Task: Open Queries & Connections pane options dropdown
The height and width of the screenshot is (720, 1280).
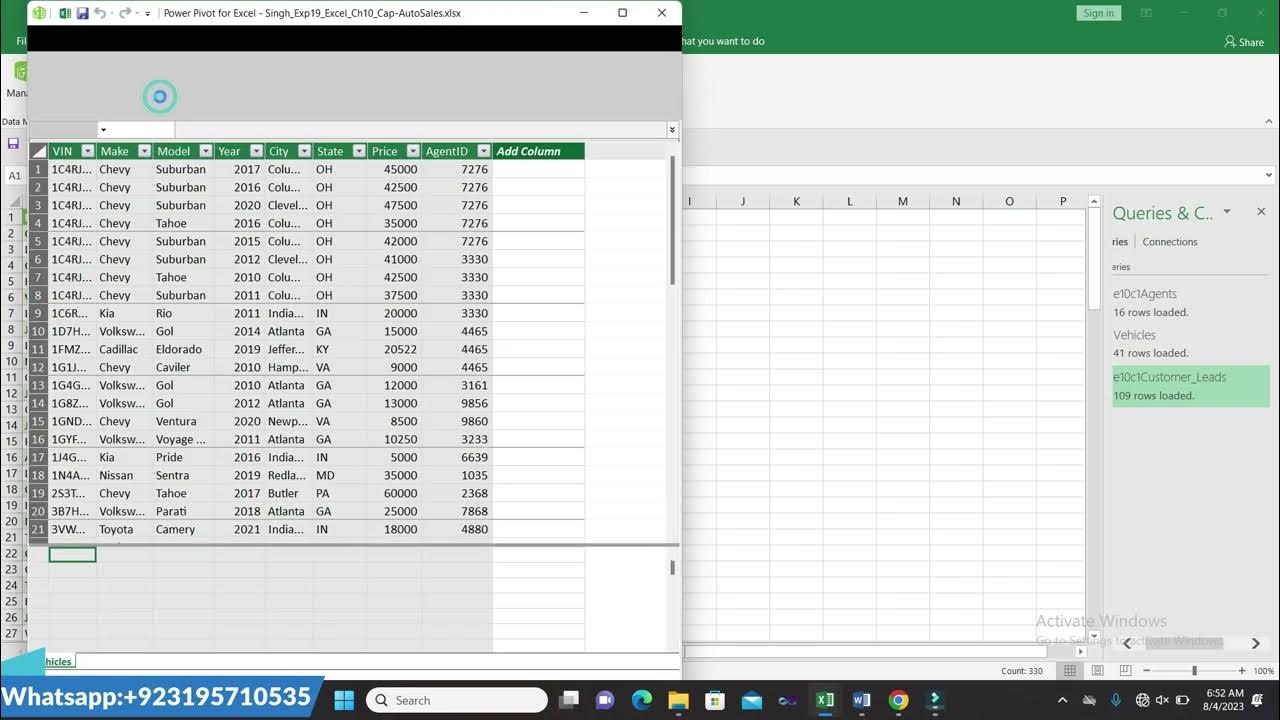Action: 1227,212
